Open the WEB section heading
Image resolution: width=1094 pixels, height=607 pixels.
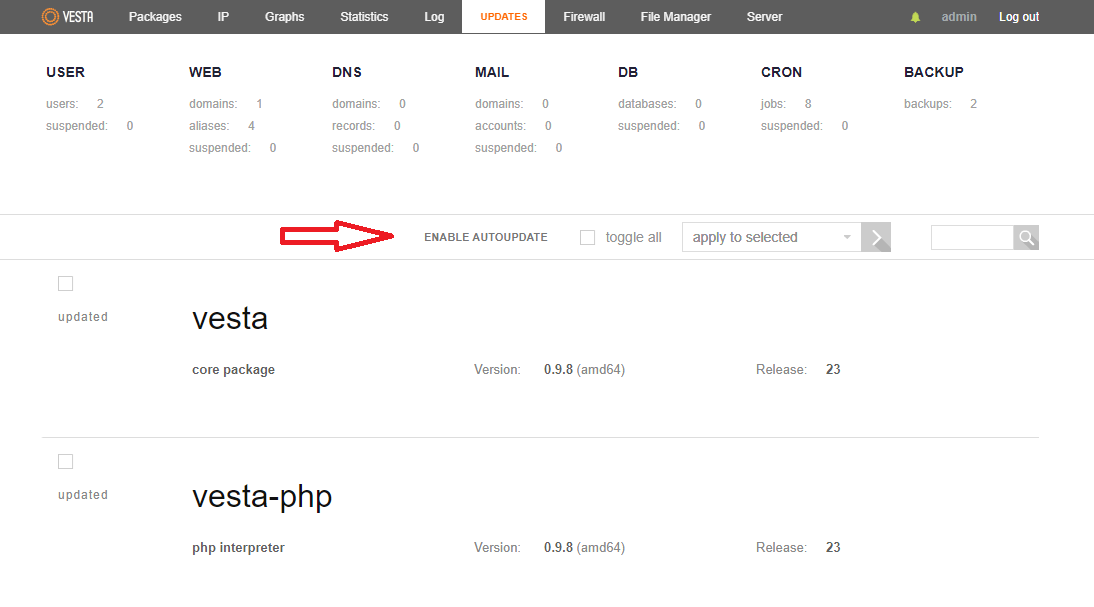tap(205, 73)
